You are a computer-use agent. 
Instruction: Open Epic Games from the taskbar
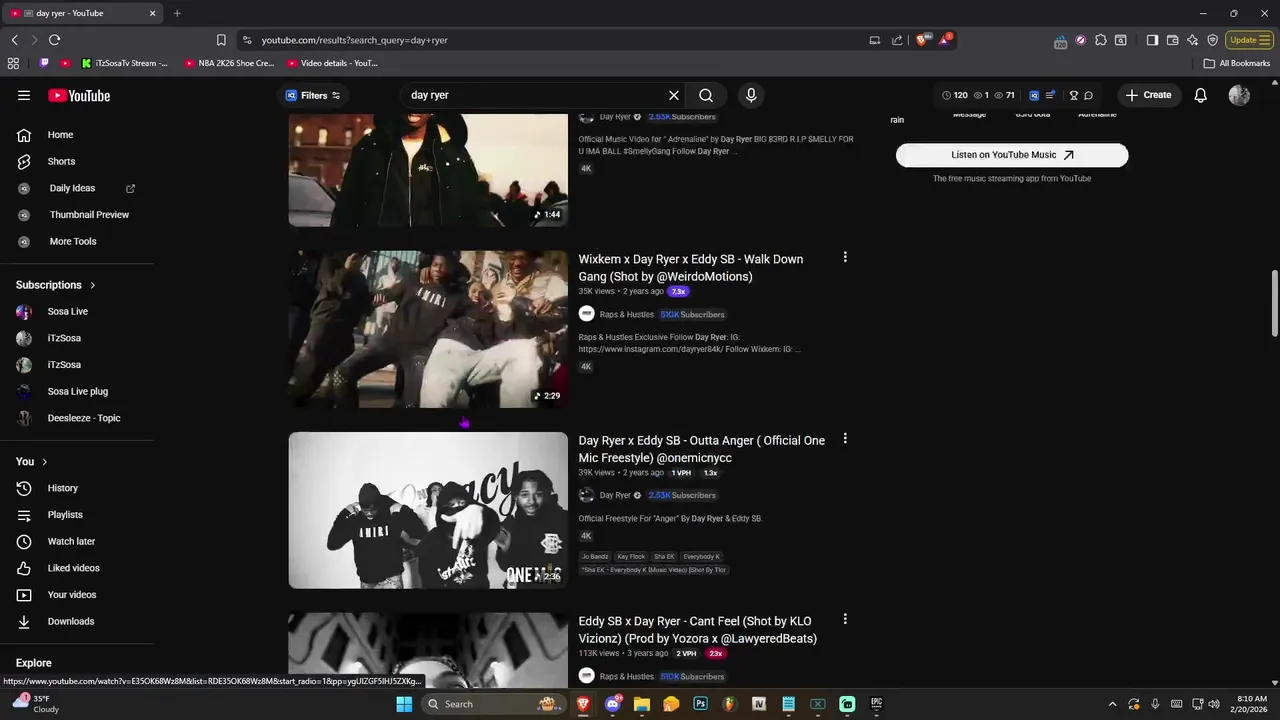click(876, 704)
